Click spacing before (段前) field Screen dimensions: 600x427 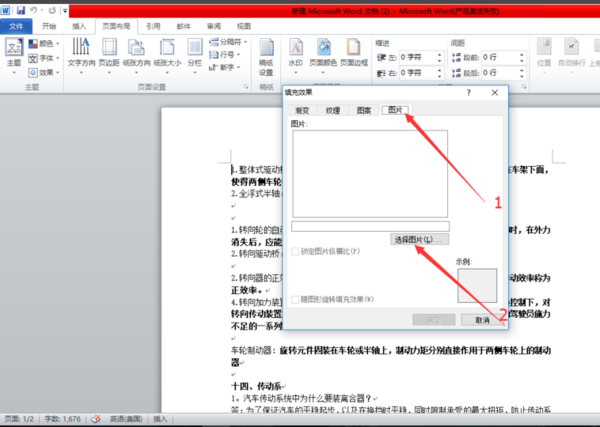[x=500, y=57]
